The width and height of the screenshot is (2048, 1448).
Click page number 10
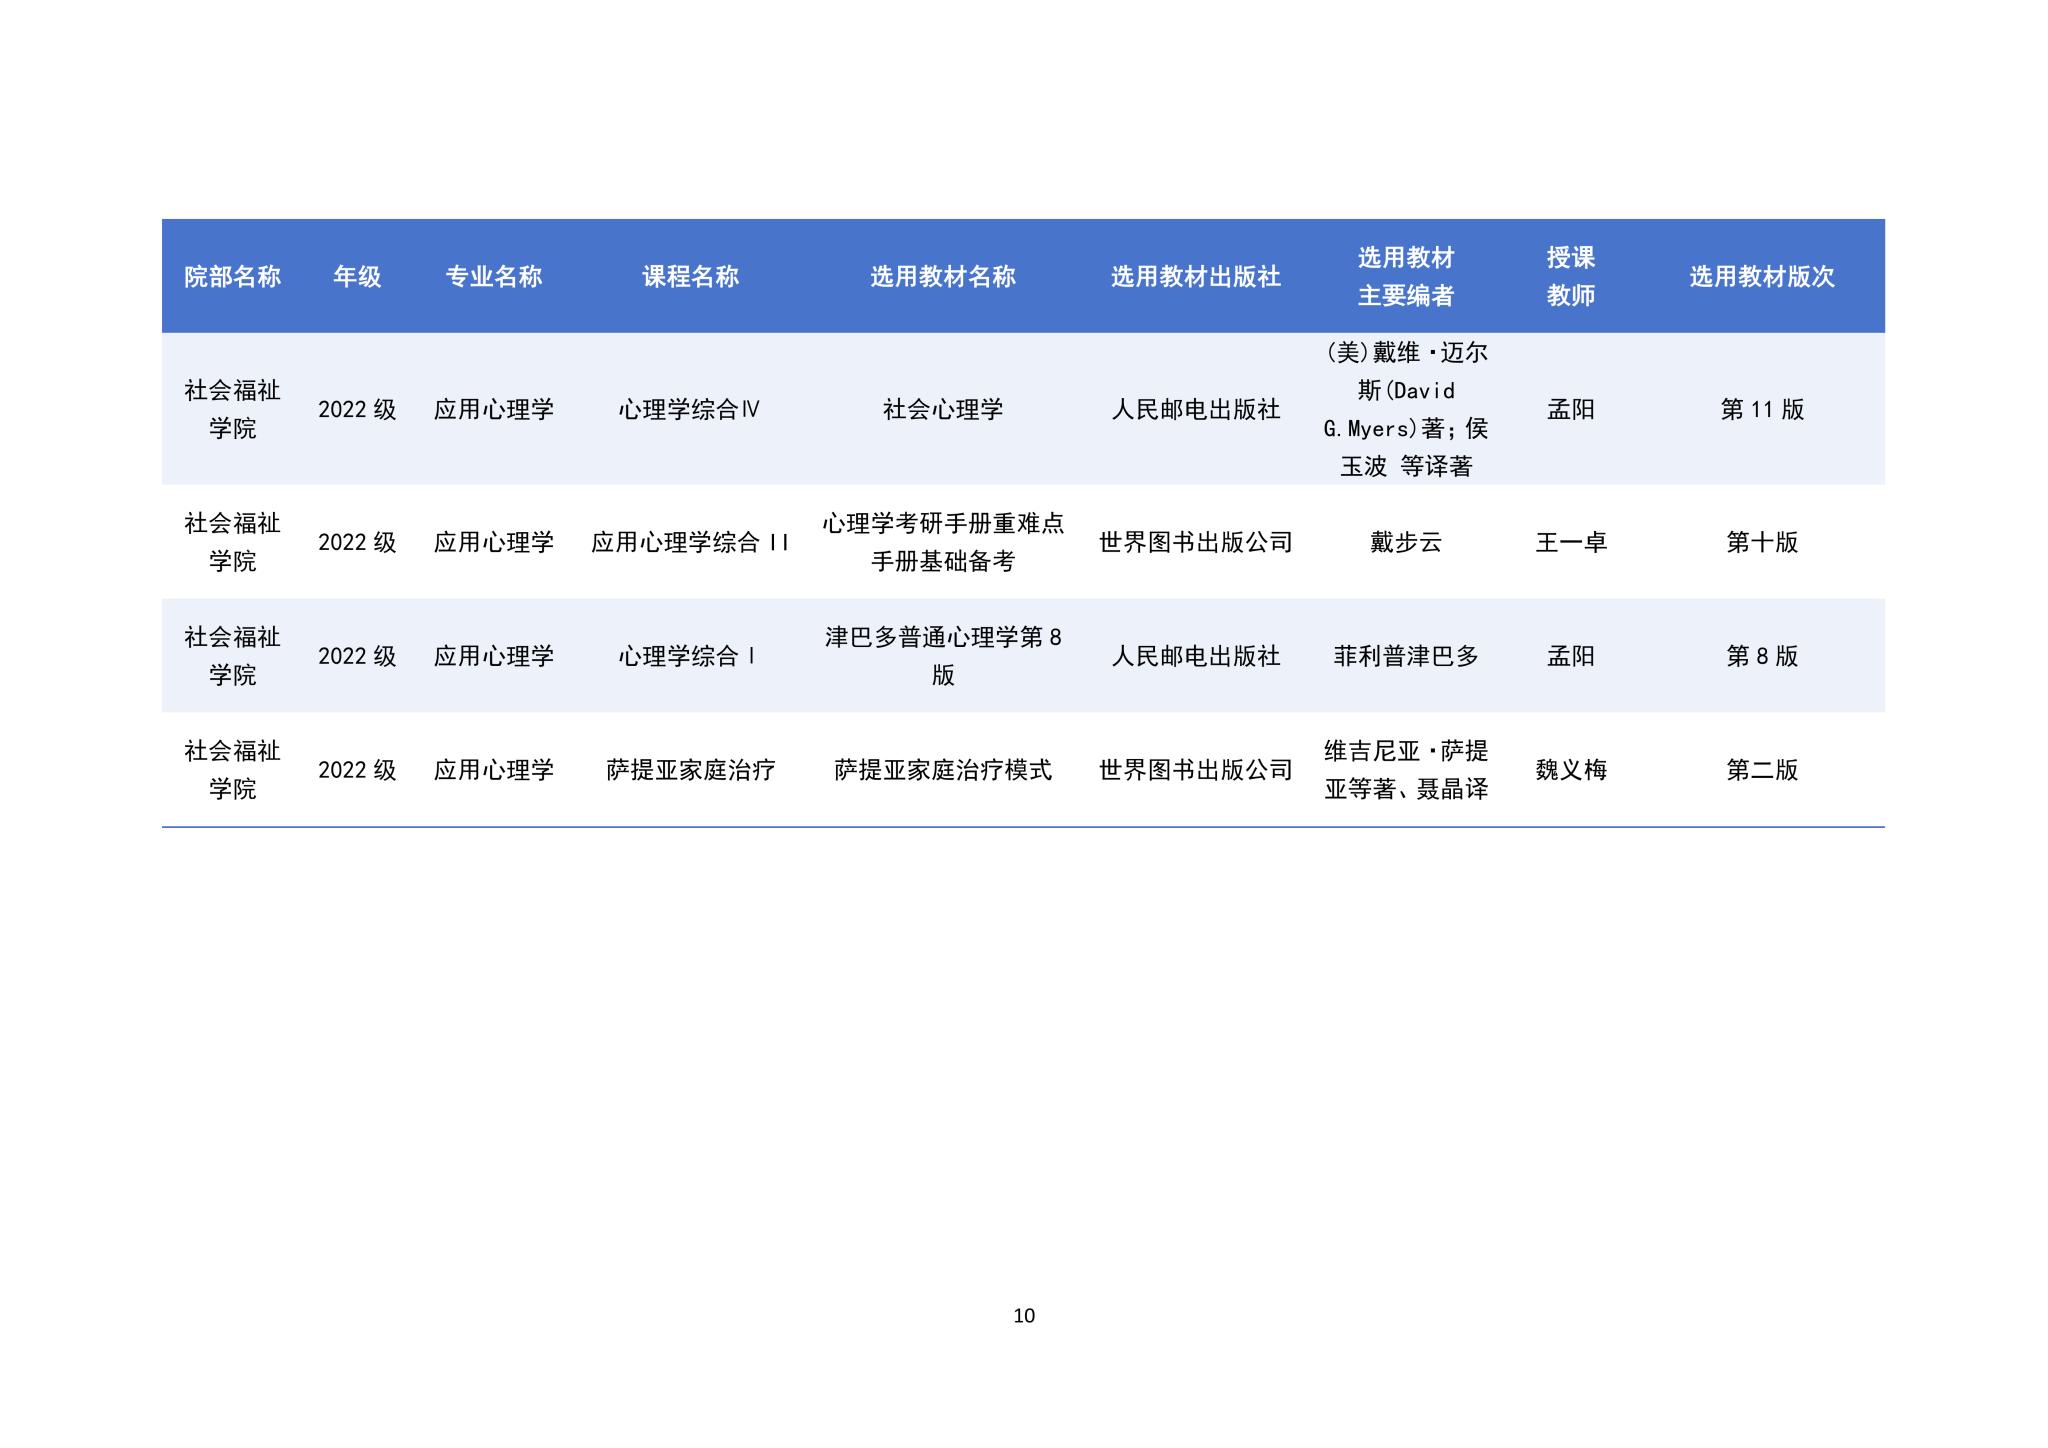(x=1024, y=1316)
